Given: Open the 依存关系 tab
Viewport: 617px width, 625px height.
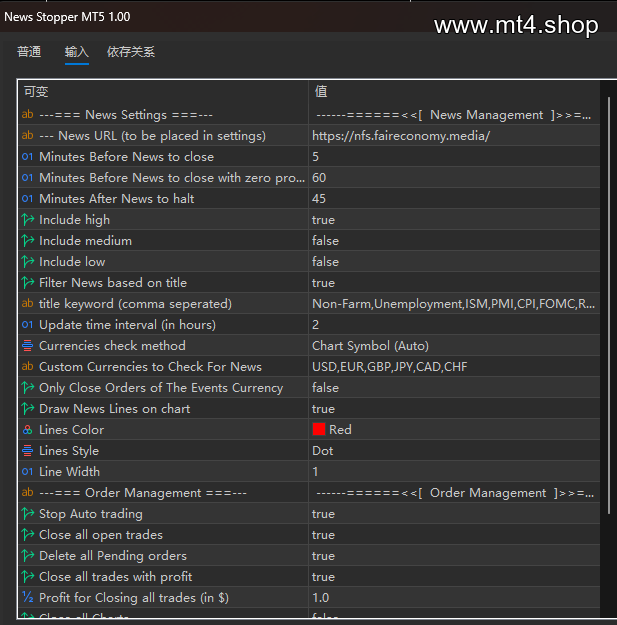Looking at the screenshot, I should (x=131, y=52).
